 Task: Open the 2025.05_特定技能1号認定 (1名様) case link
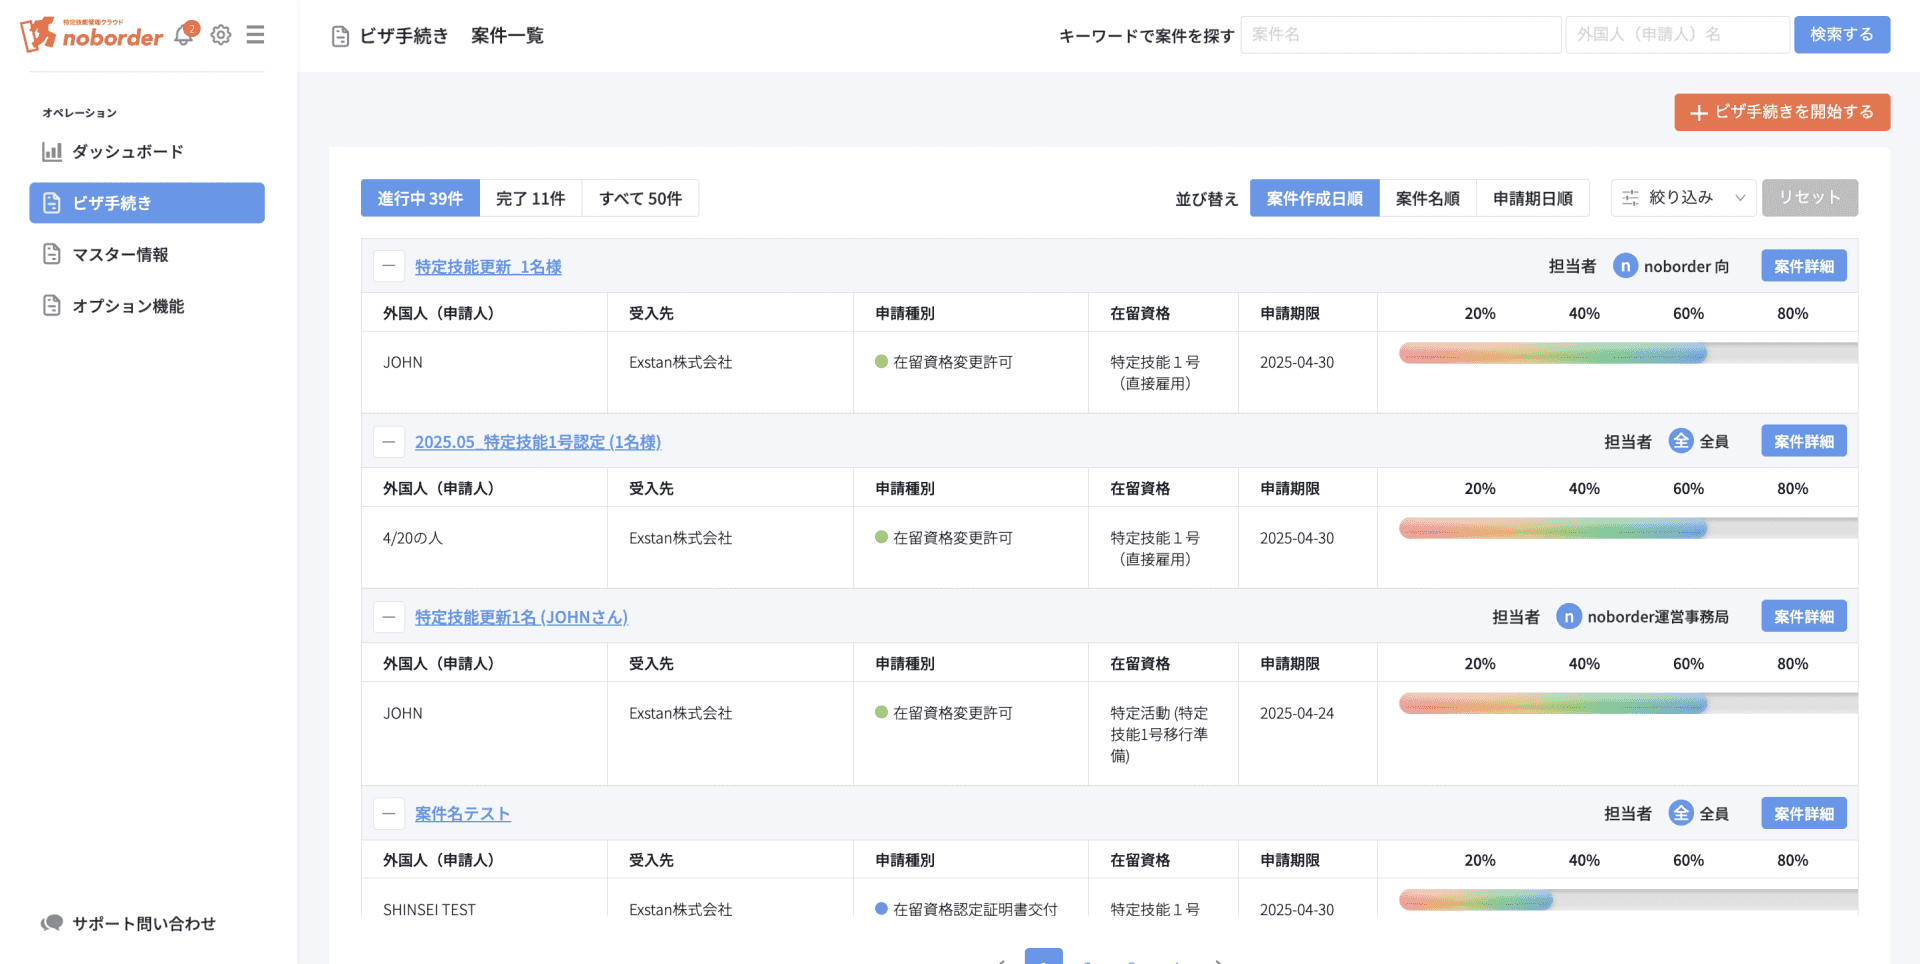[x=538, y=442]
